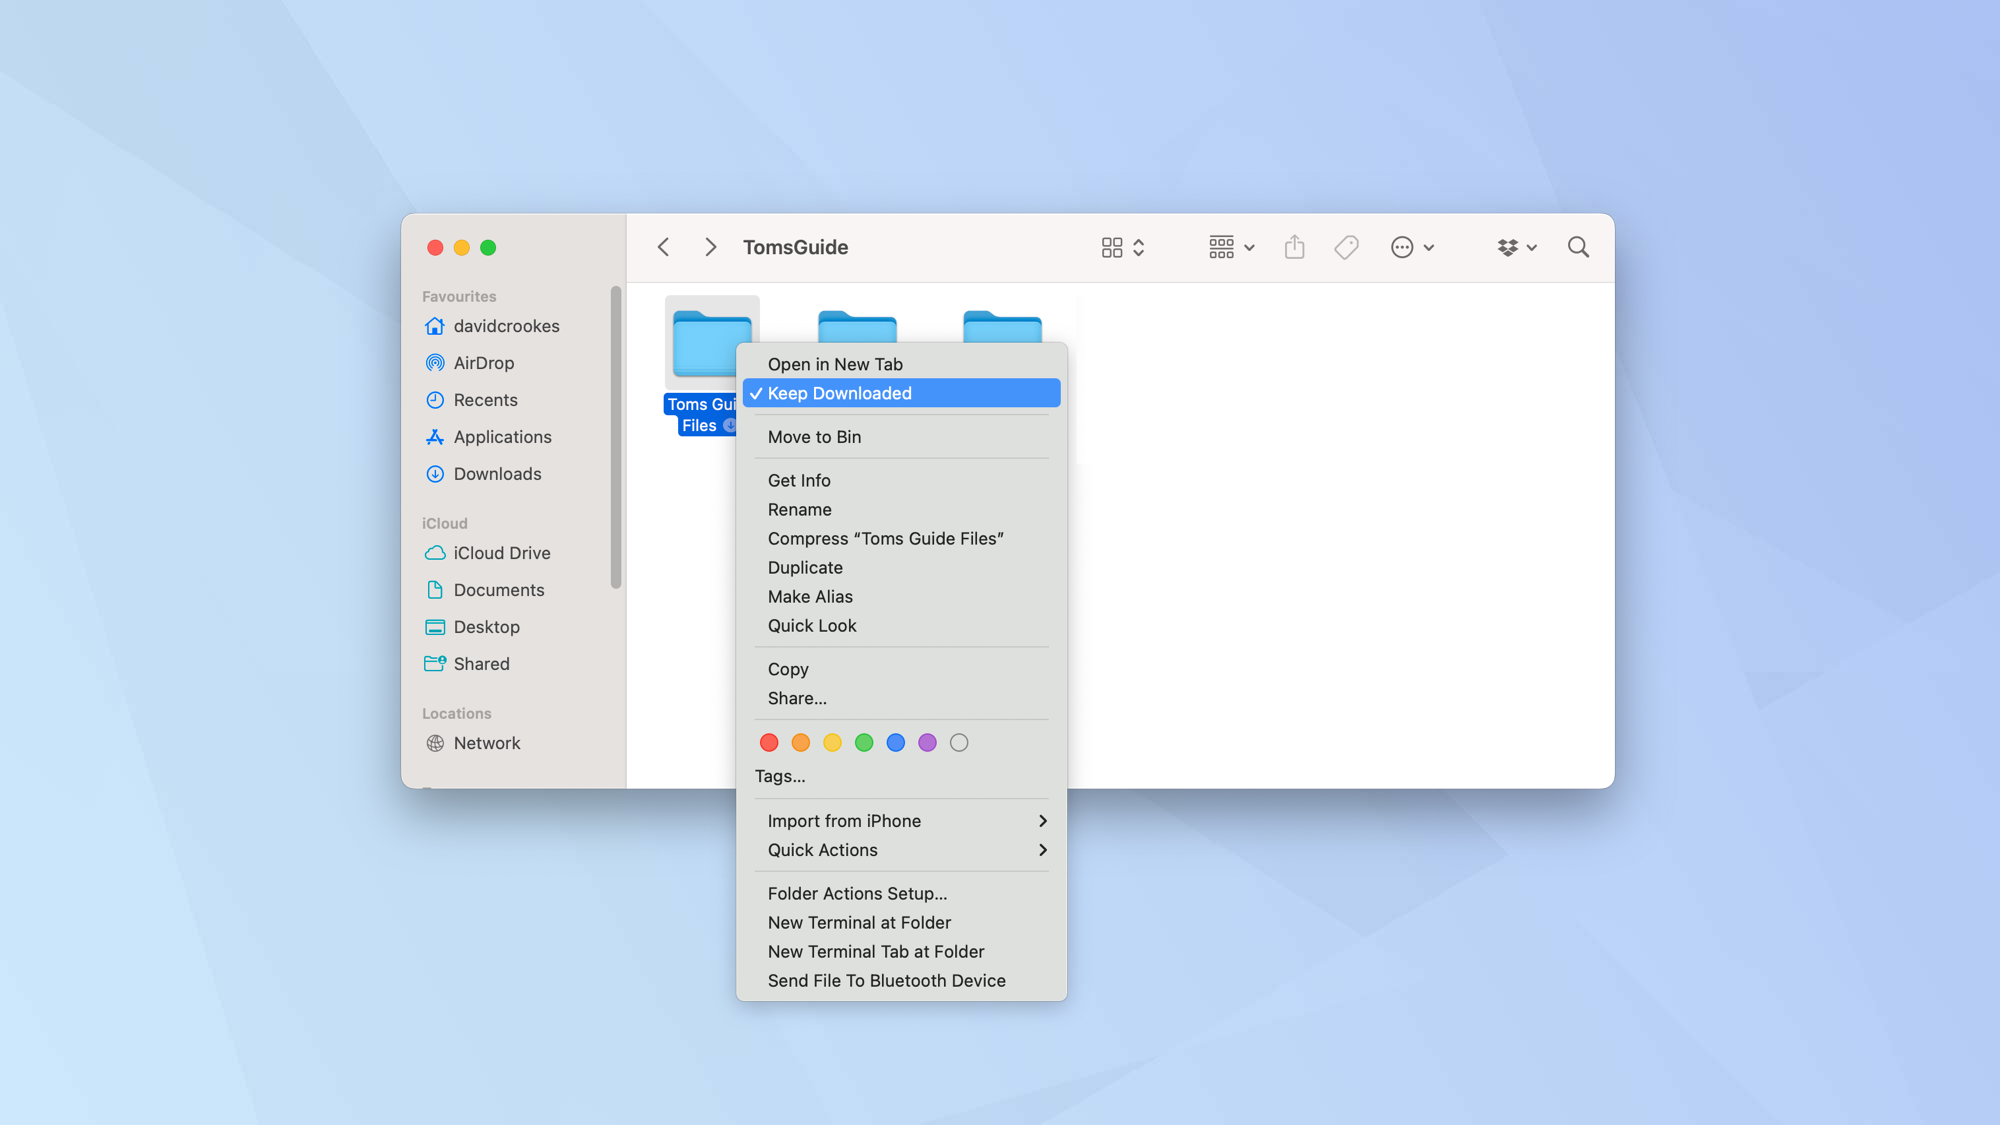Open AirDrop from the sidebar
This screenshot has width=2000, height=1125.
483,362
